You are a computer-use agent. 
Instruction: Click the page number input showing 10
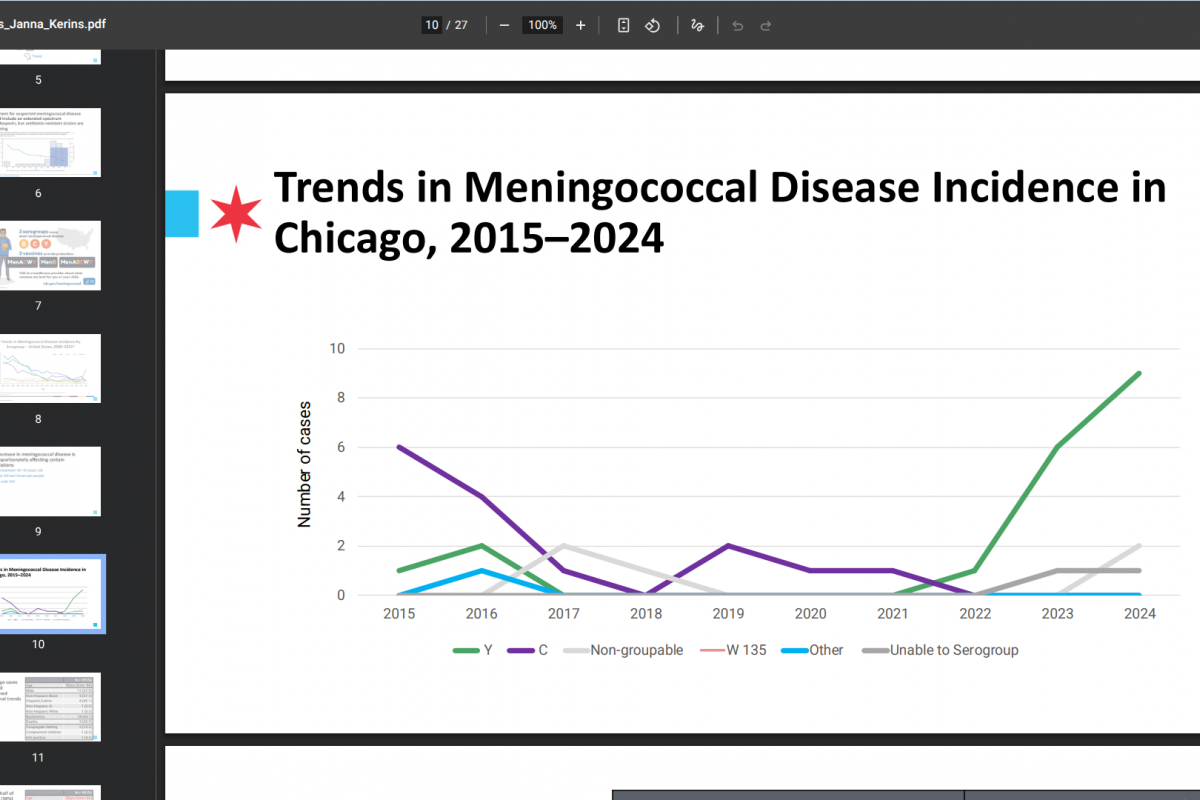click(x=431, y=24)
